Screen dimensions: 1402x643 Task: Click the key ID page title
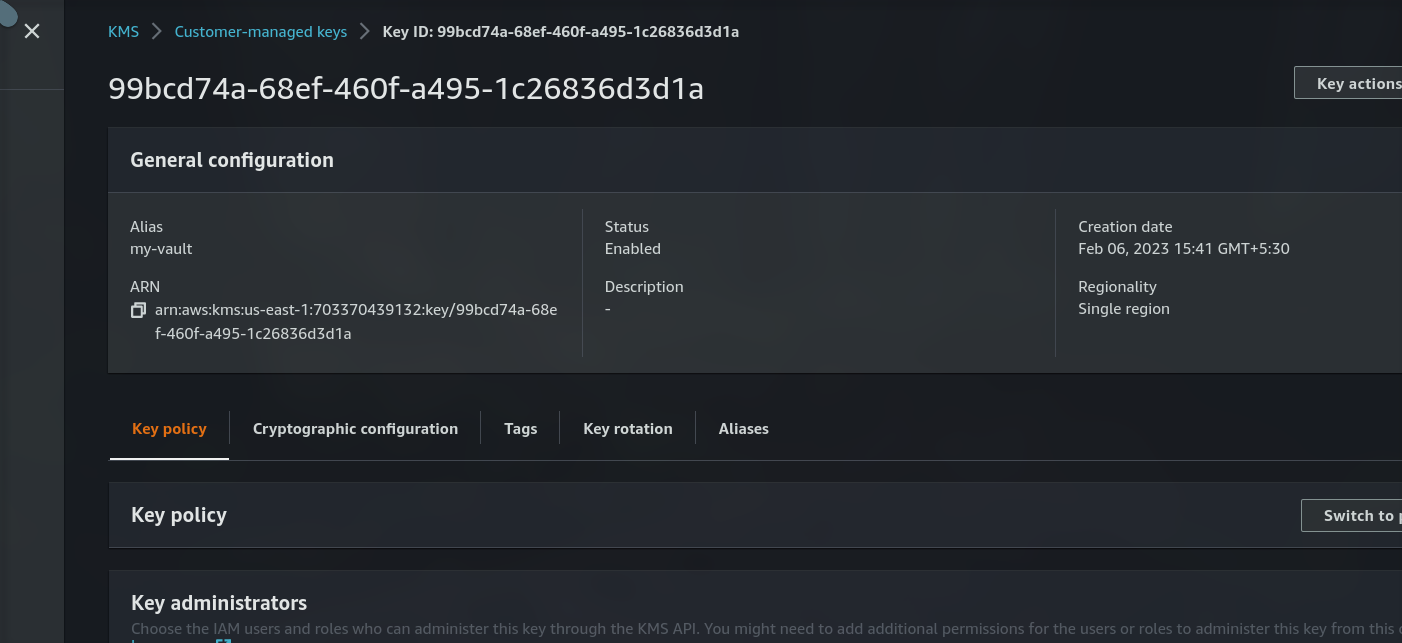[x=406, y=89]
